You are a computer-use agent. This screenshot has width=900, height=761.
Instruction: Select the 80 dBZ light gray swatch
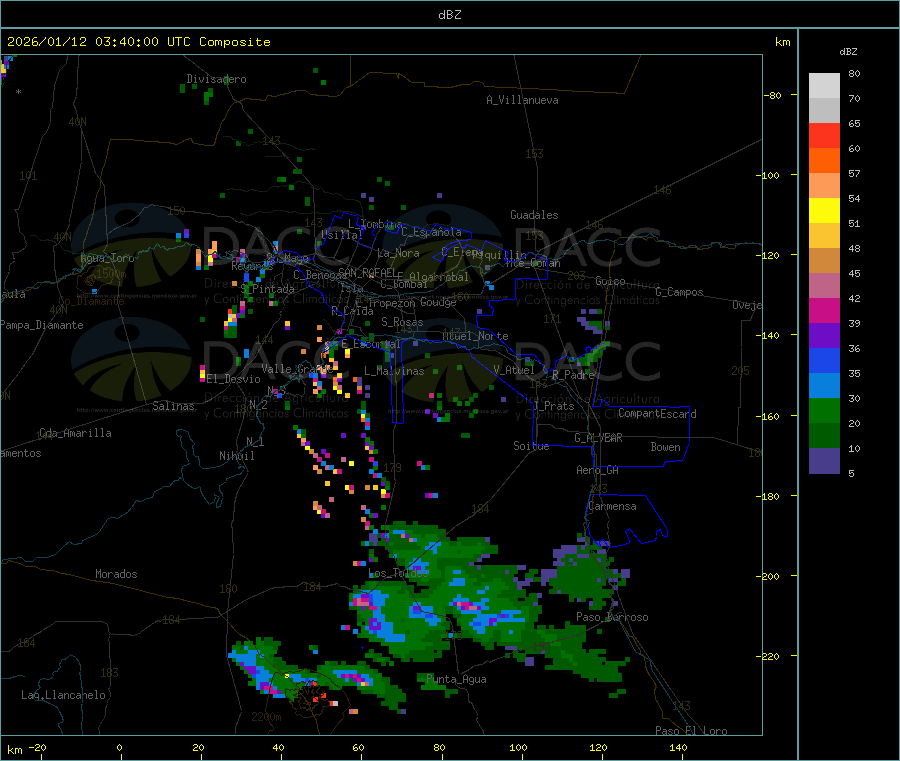point(824,86)
